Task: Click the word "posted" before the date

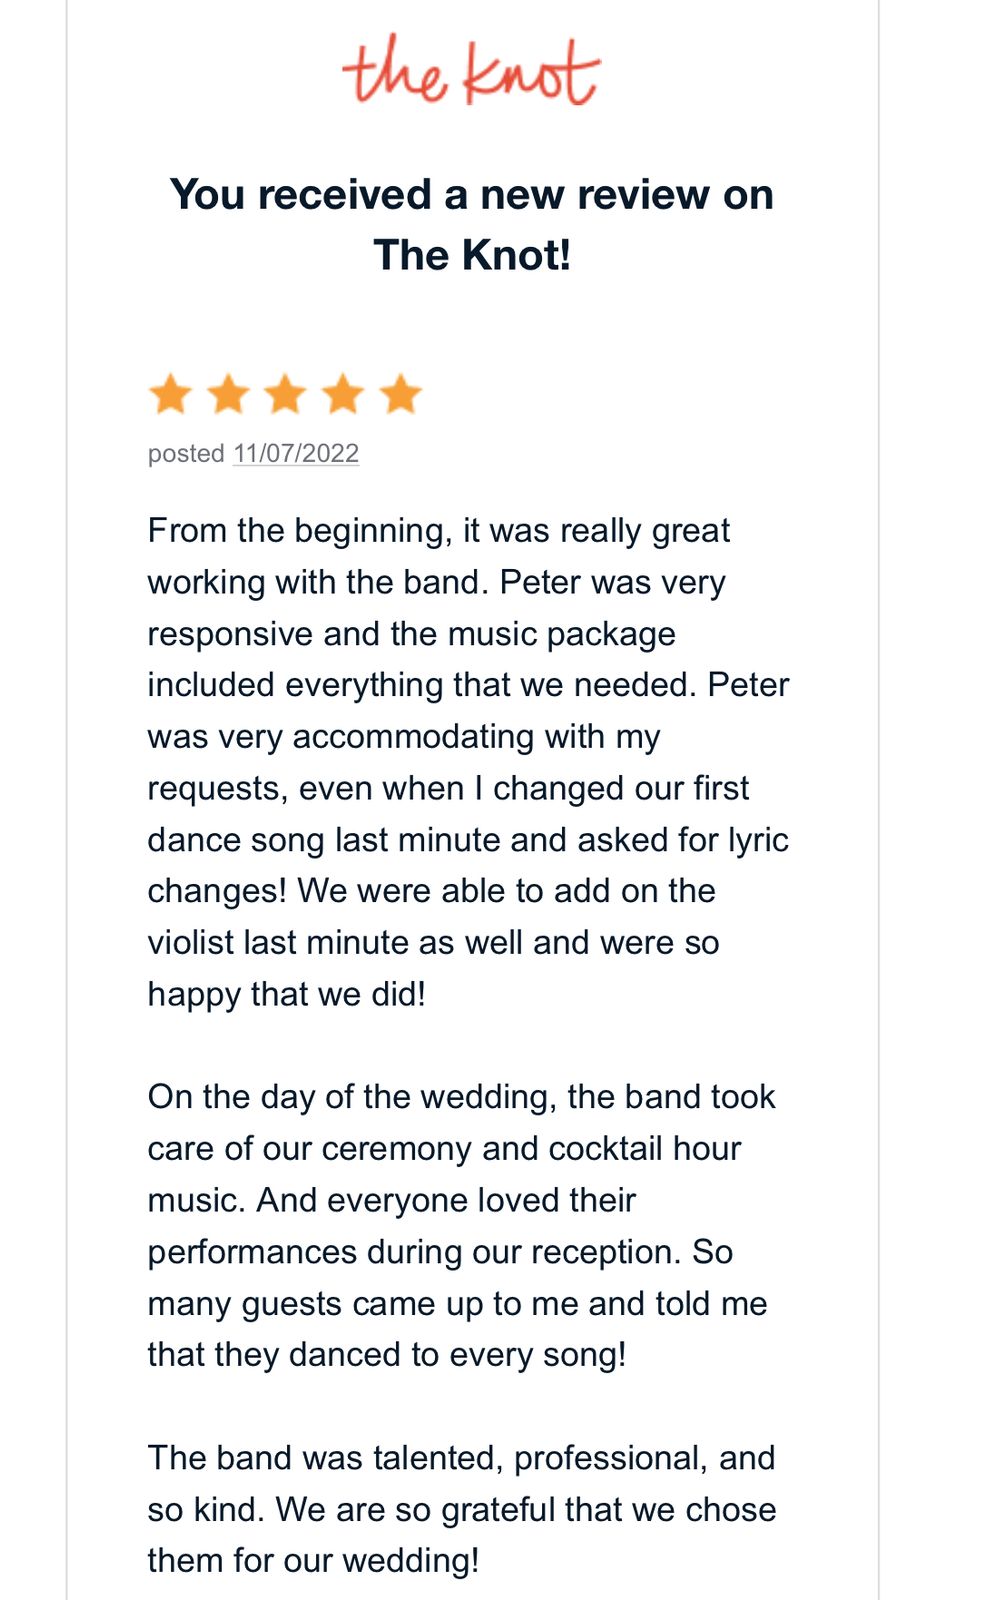Action: tap(186, 453)
